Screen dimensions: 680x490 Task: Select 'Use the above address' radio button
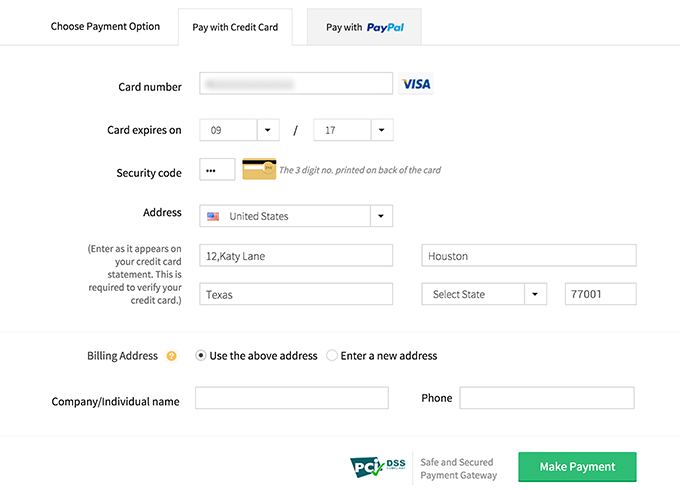[201, 355]
